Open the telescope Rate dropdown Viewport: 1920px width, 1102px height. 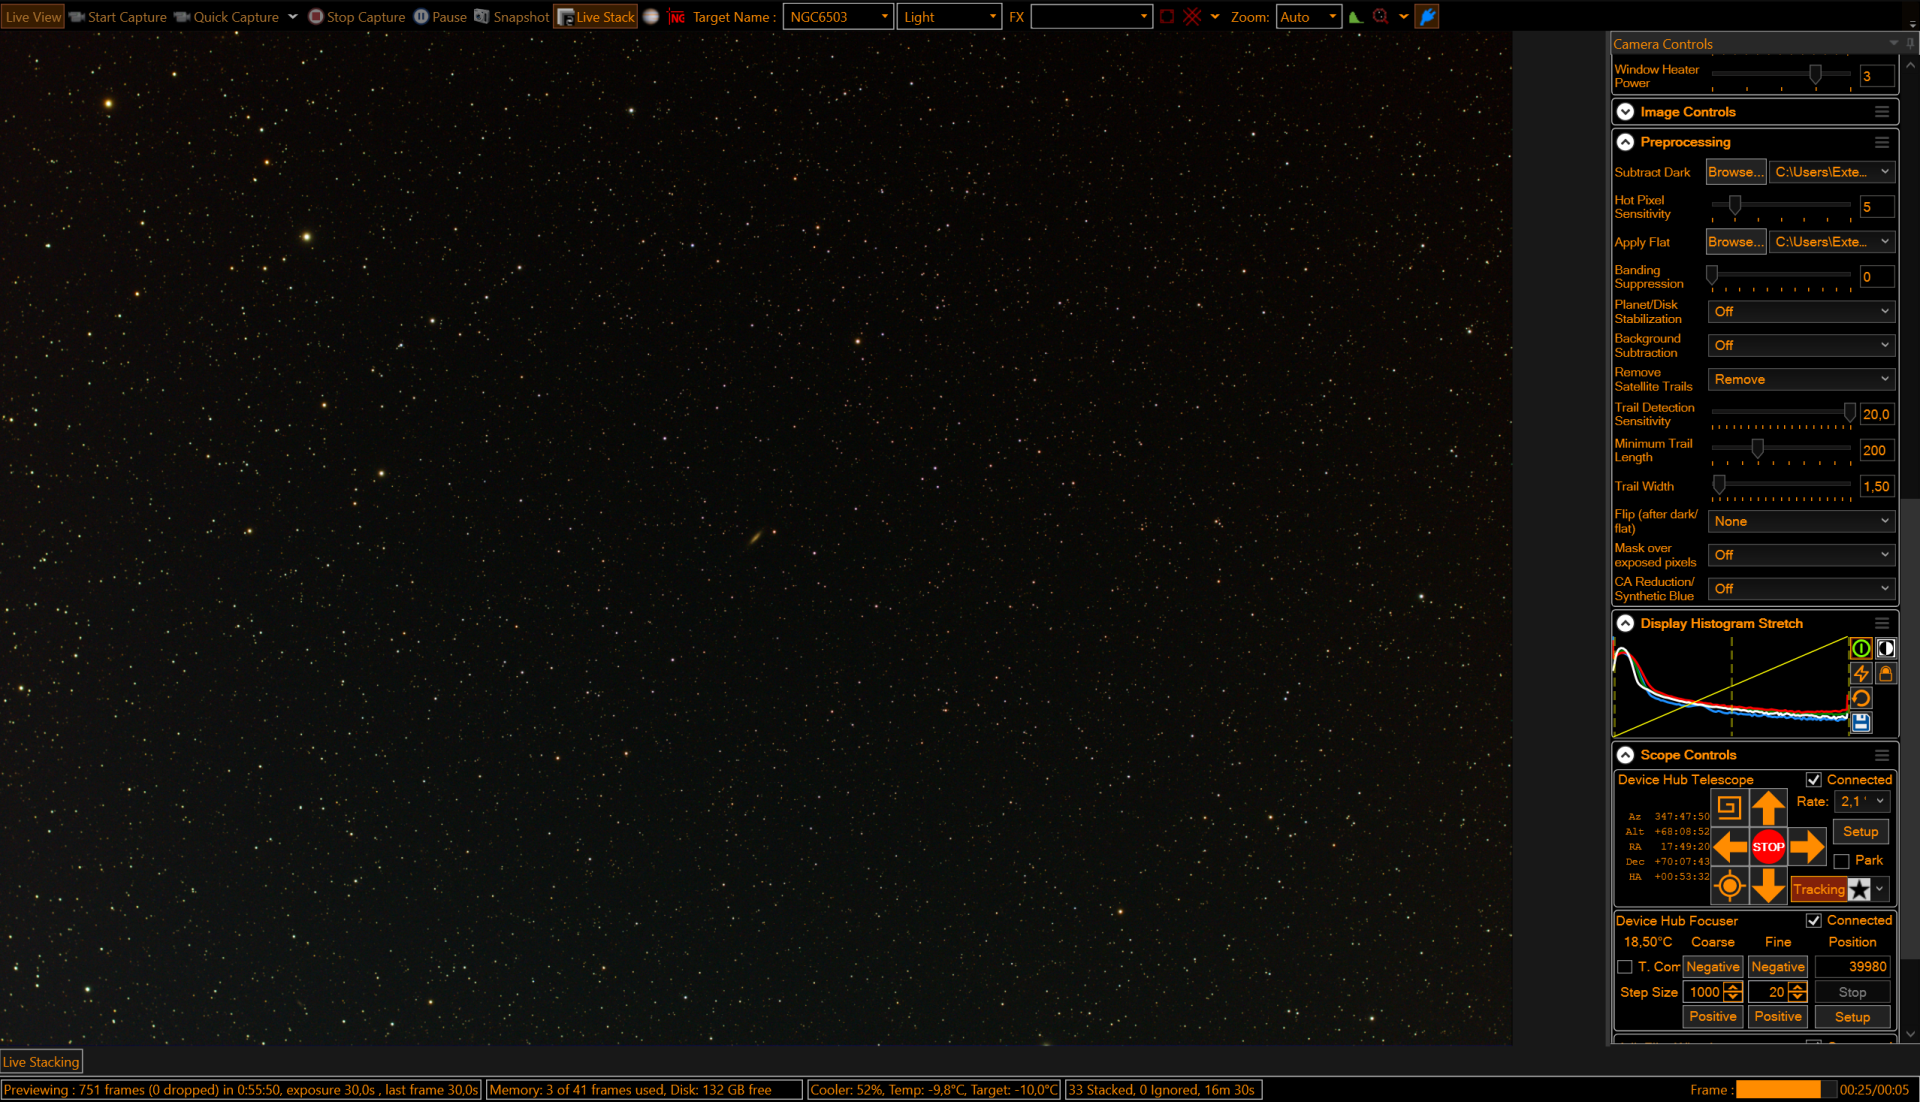tap(1862, 802)
